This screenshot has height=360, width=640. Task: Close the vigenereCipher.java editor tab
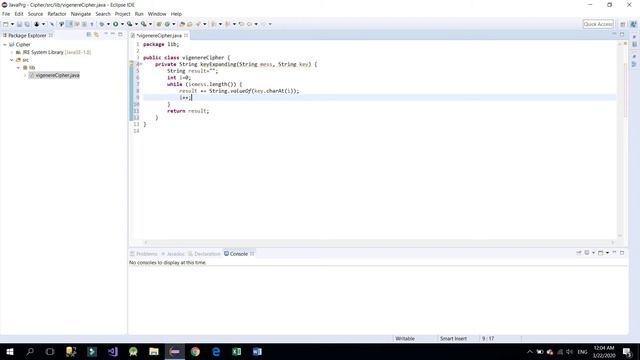(x=186, y=36)
